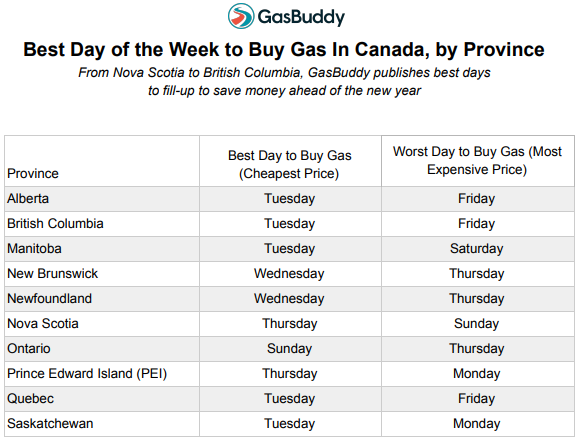The width and height of the screenshot is (582, 448).
Task: Select PEI's Monday worst day cell
Action: coord(478,374)
